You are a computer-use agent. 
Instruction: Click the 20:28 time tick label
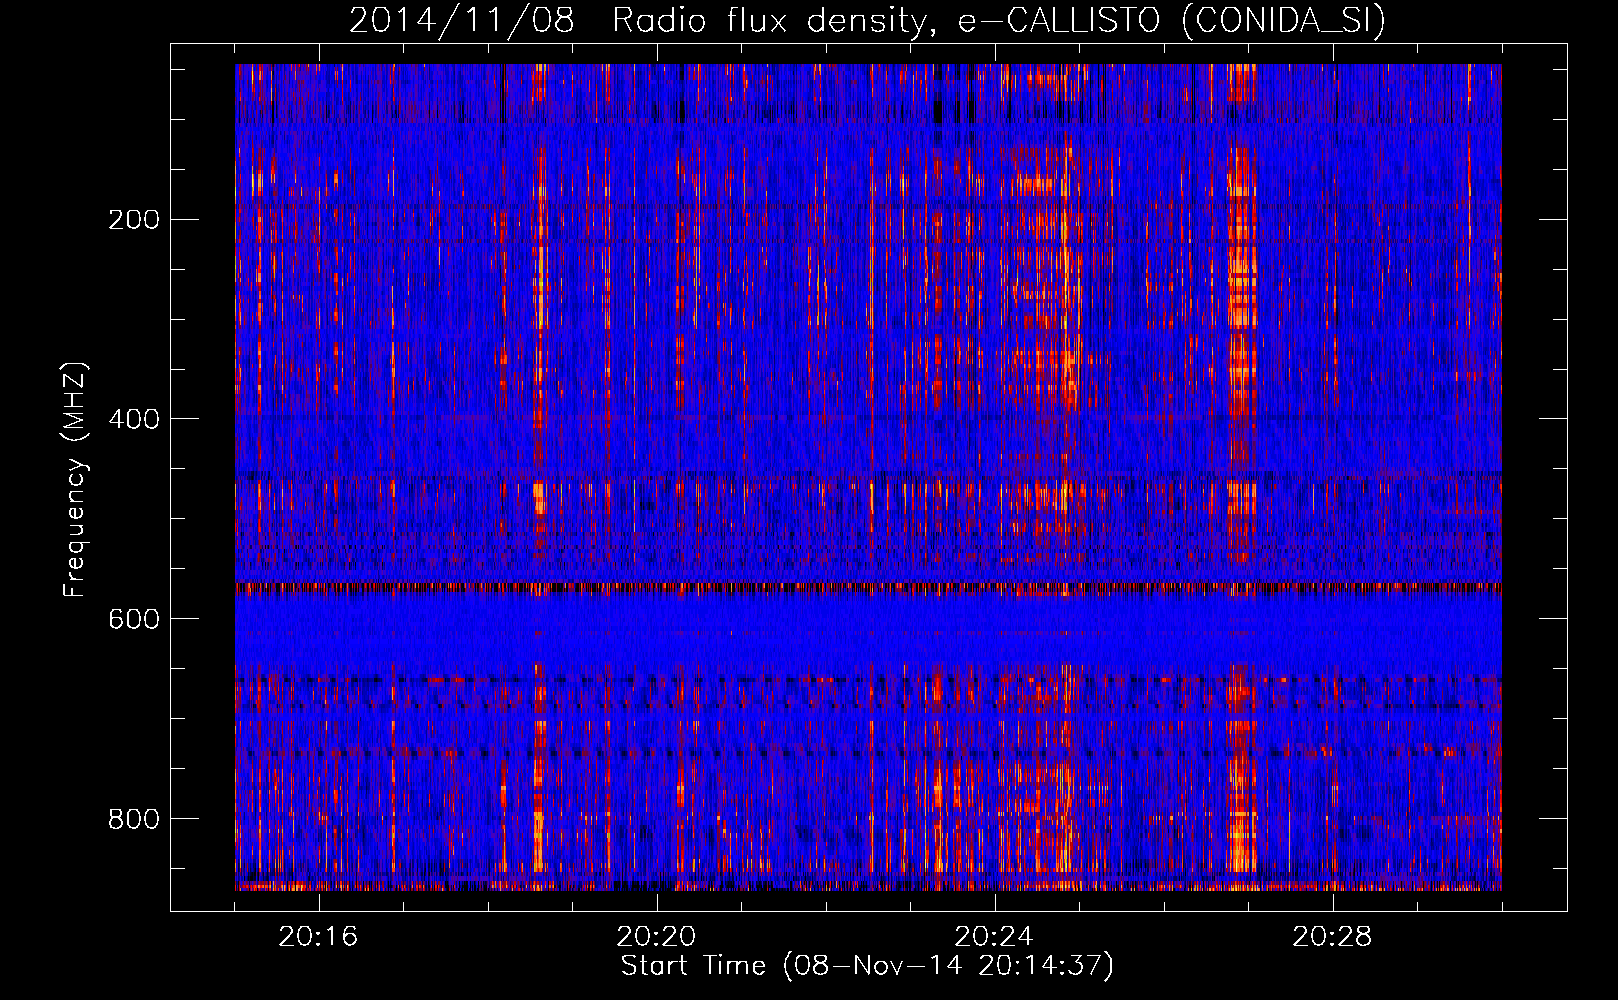pos(1332,937)
